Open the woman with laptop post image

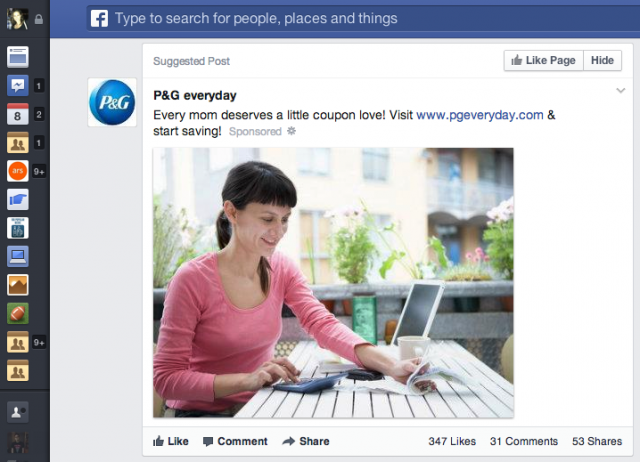333,283
